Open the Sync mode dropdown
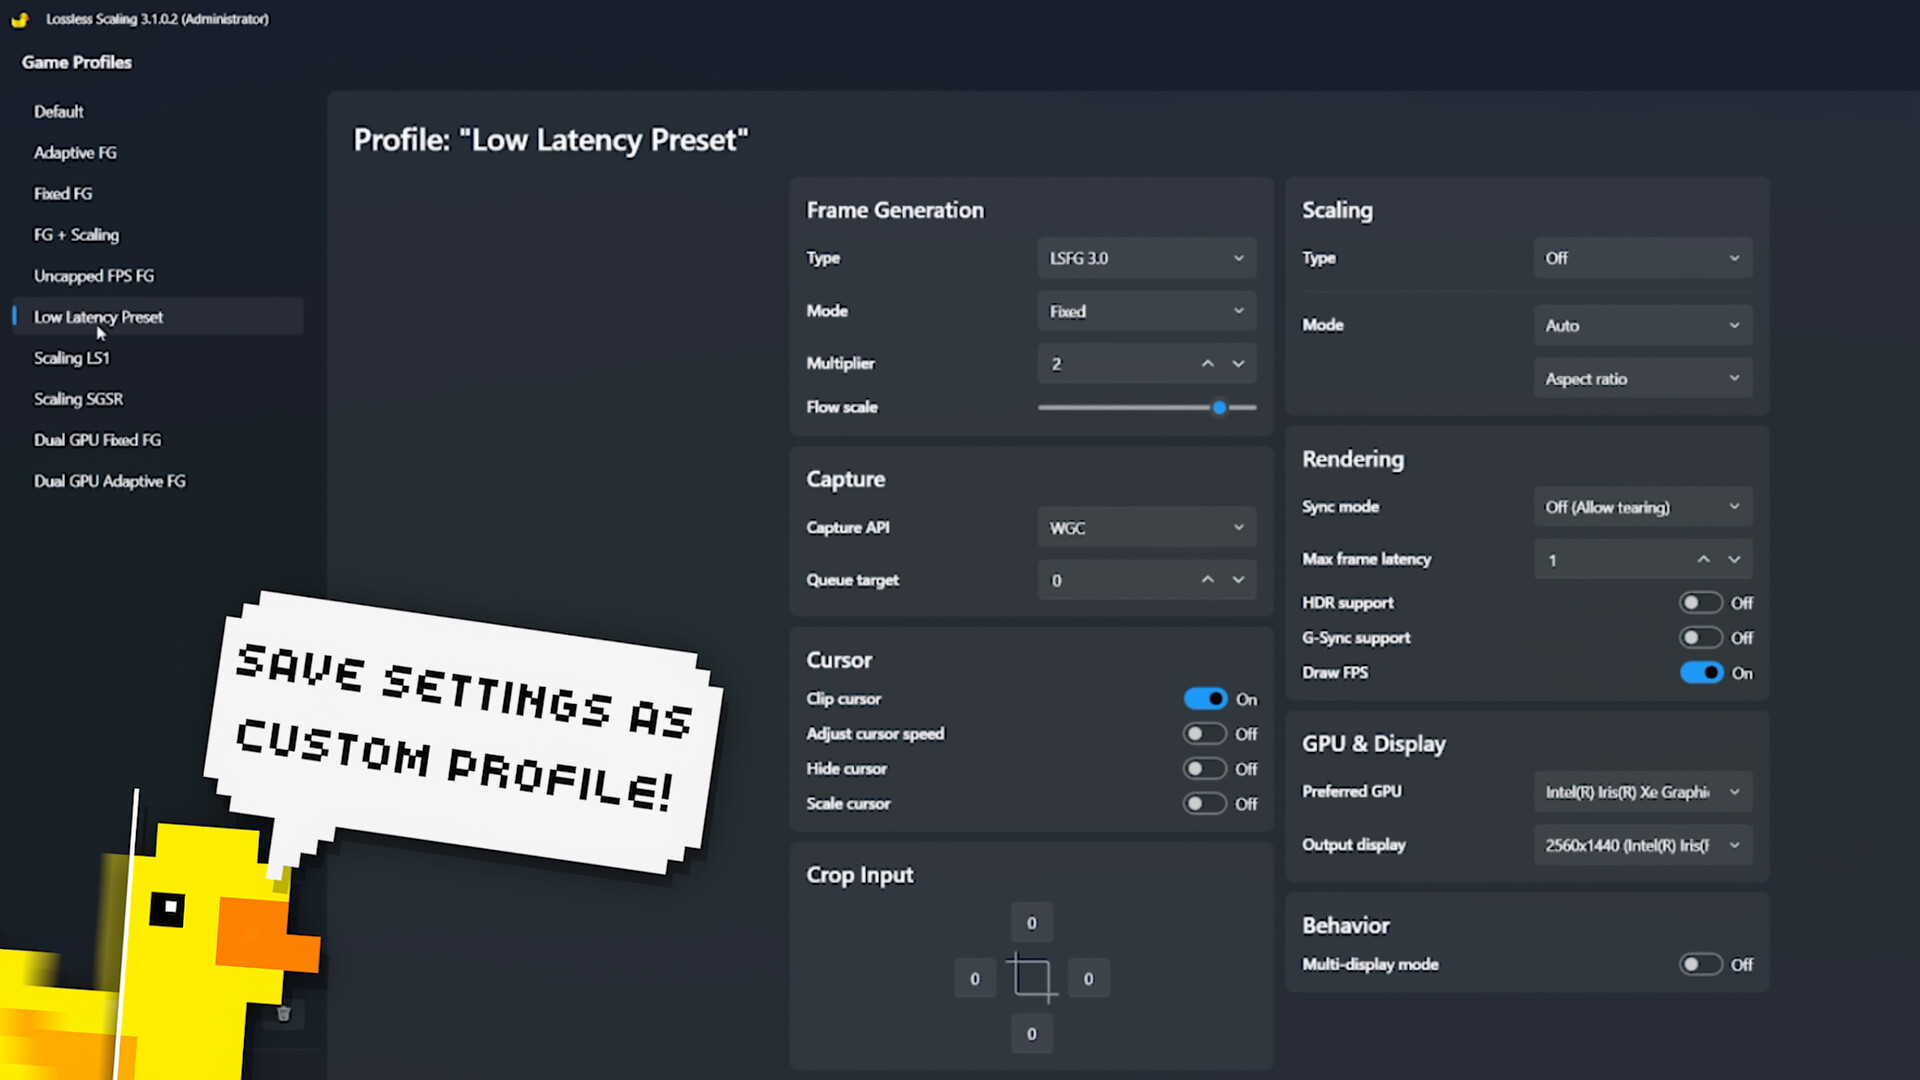Screen dimensions: 1920x1080 point(1642,507)
